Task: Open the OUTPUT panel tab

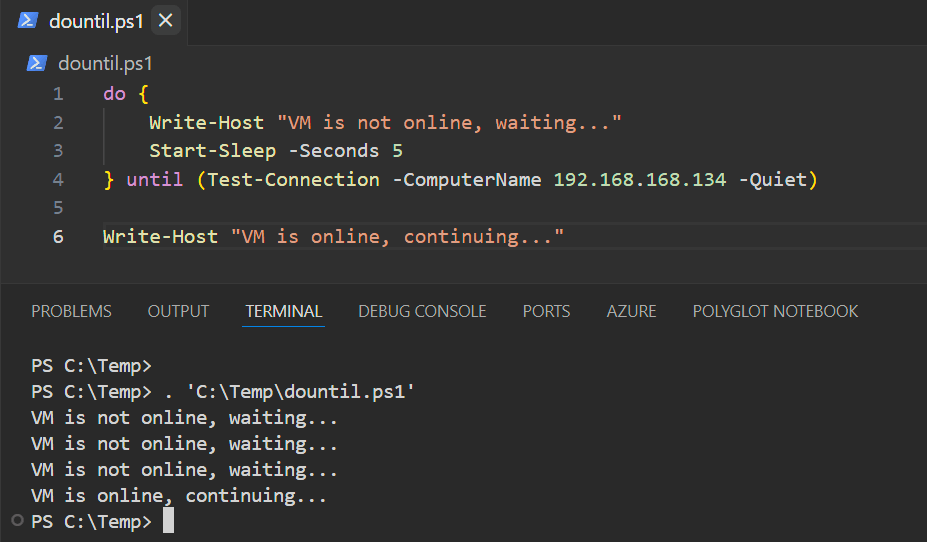Action: 178,311
